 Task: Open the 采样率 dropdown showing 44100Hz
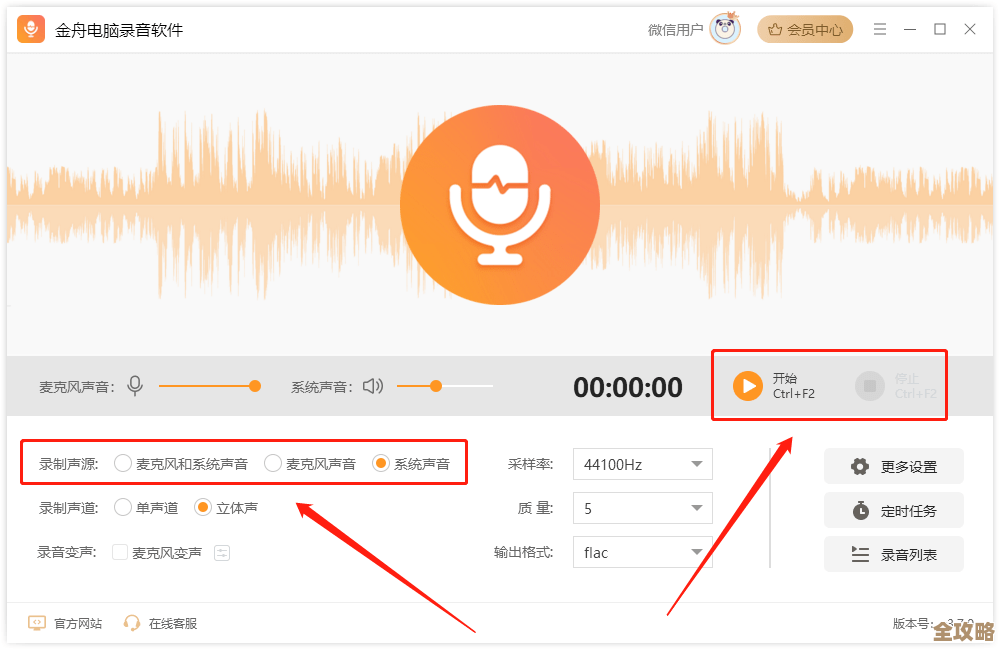pyautogui.click(x=641, y=463)
